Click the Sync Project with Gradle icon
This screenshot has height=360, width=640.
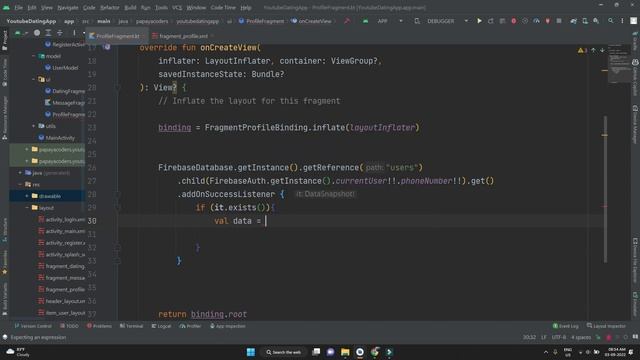(573, 21)
